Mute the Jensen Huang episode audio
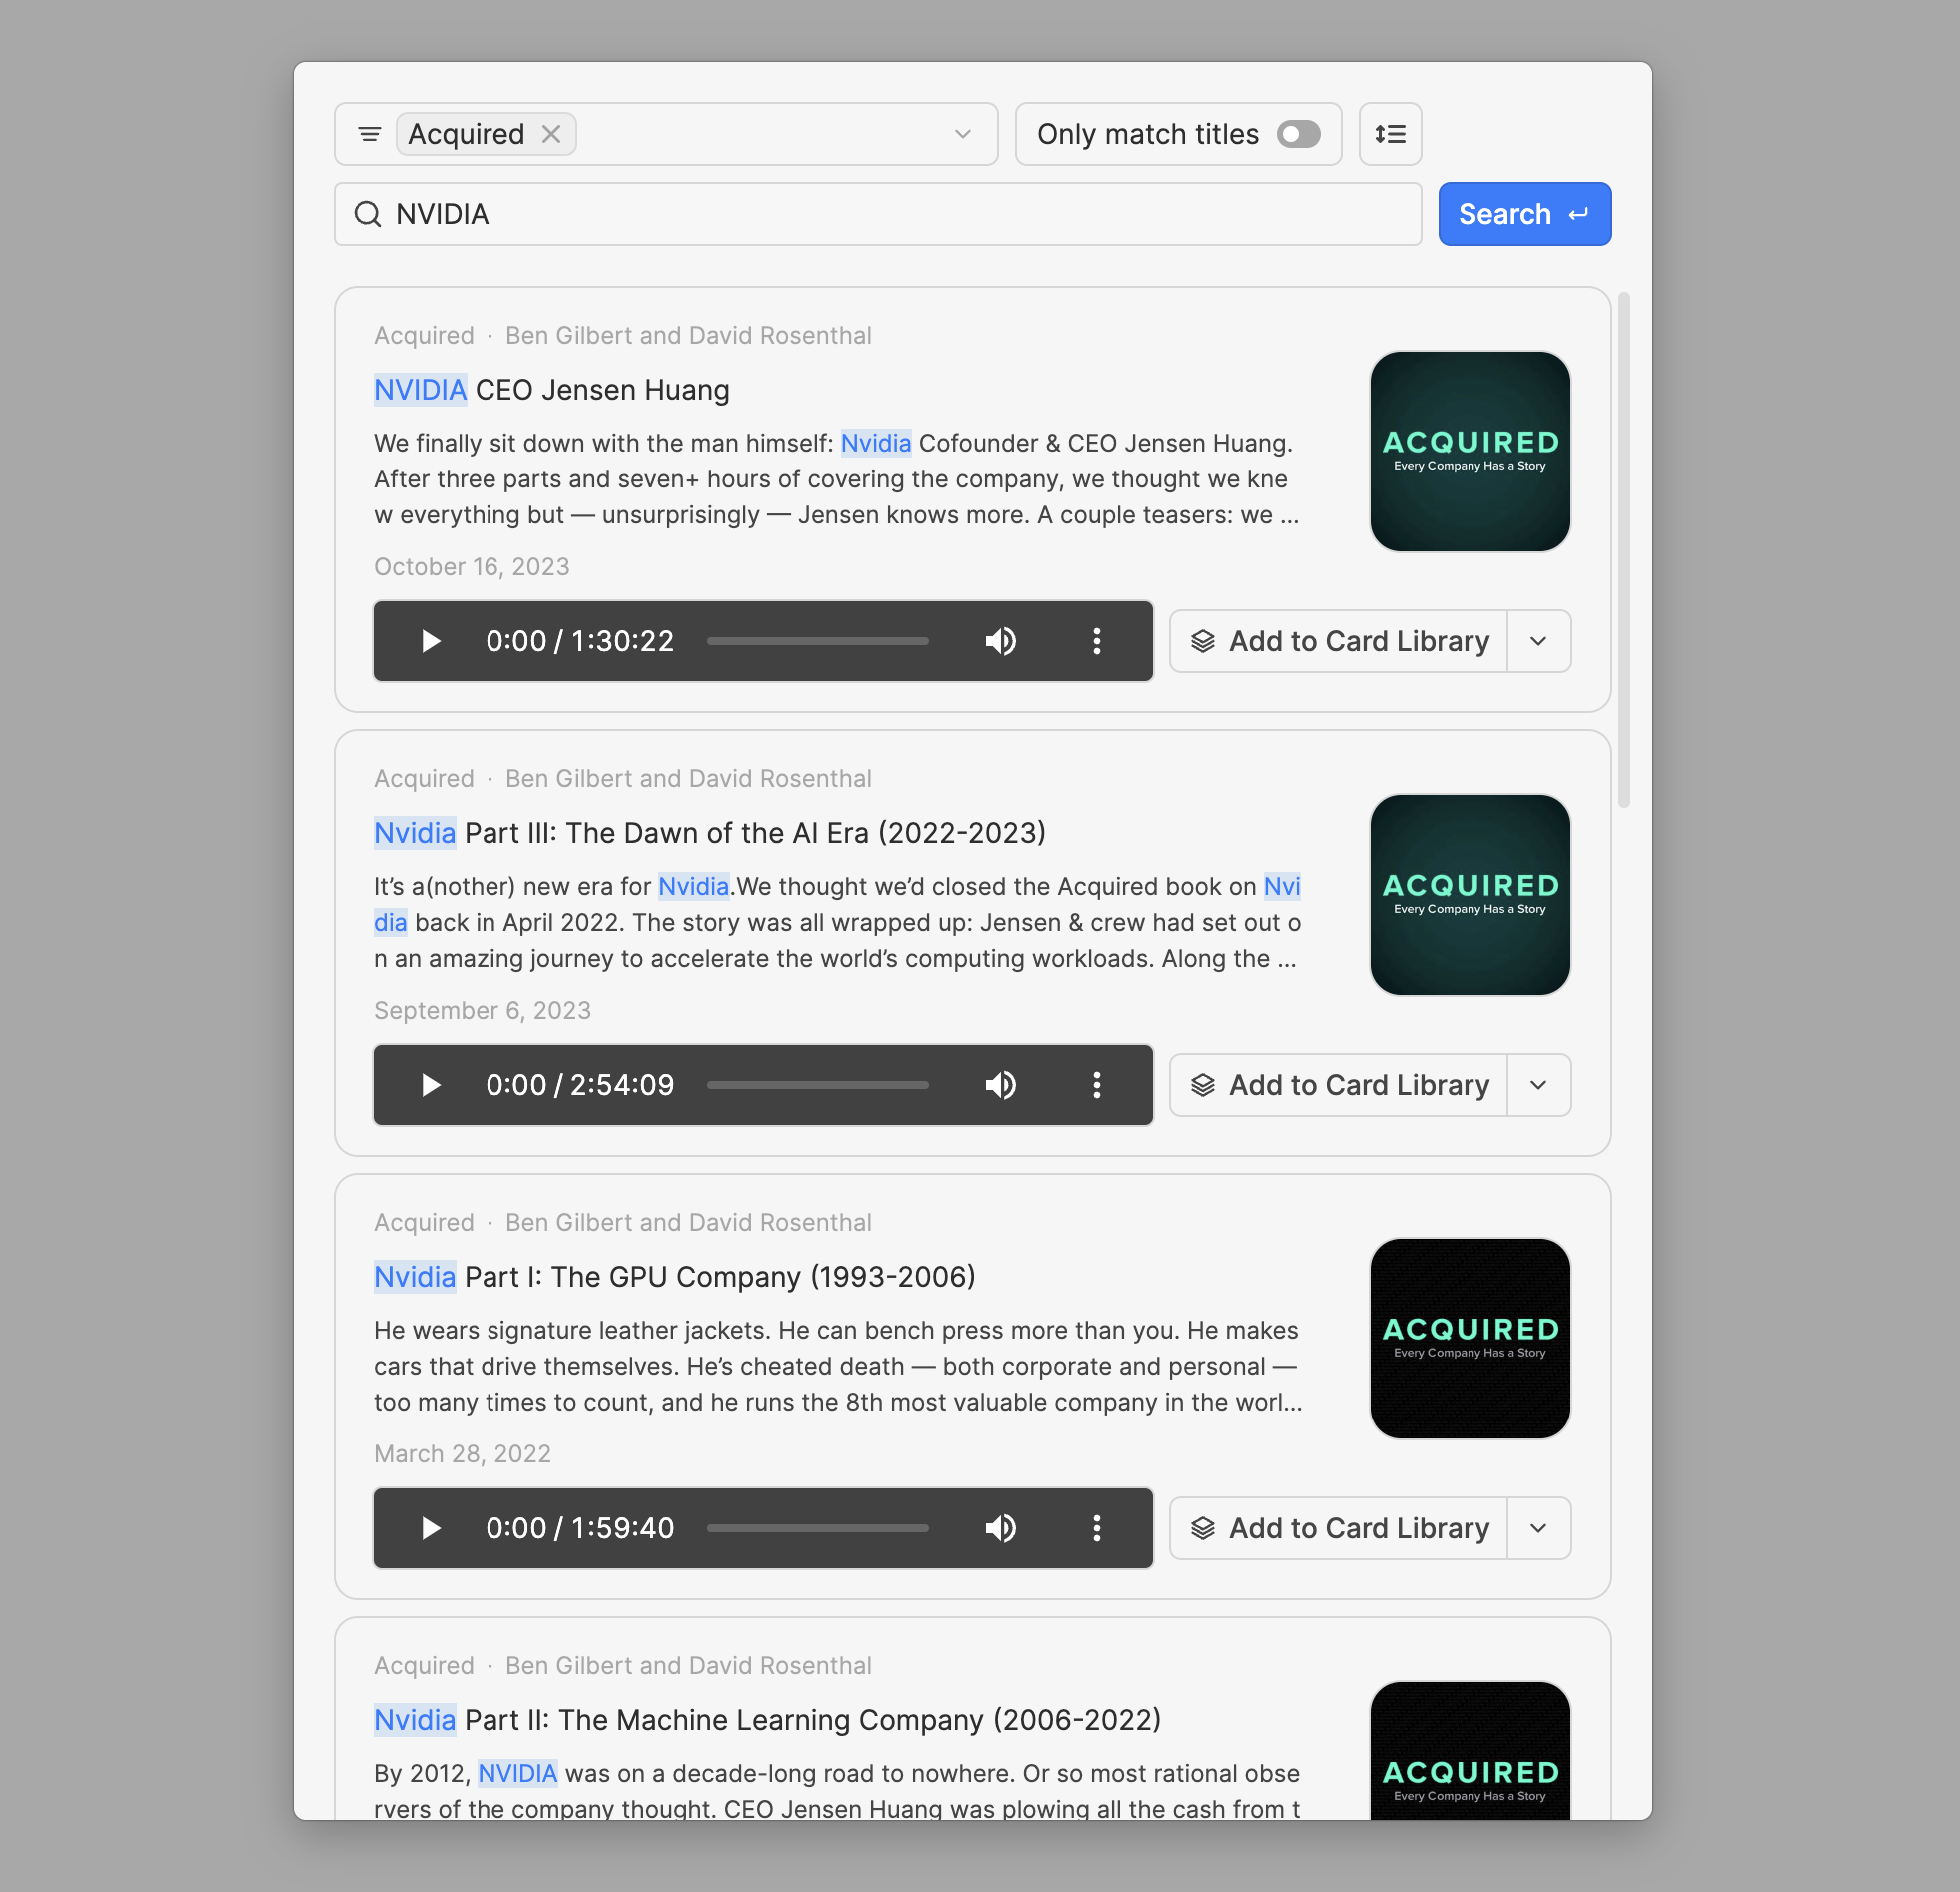Viewport: 1960px width, 1892px height. (1000, 641)
